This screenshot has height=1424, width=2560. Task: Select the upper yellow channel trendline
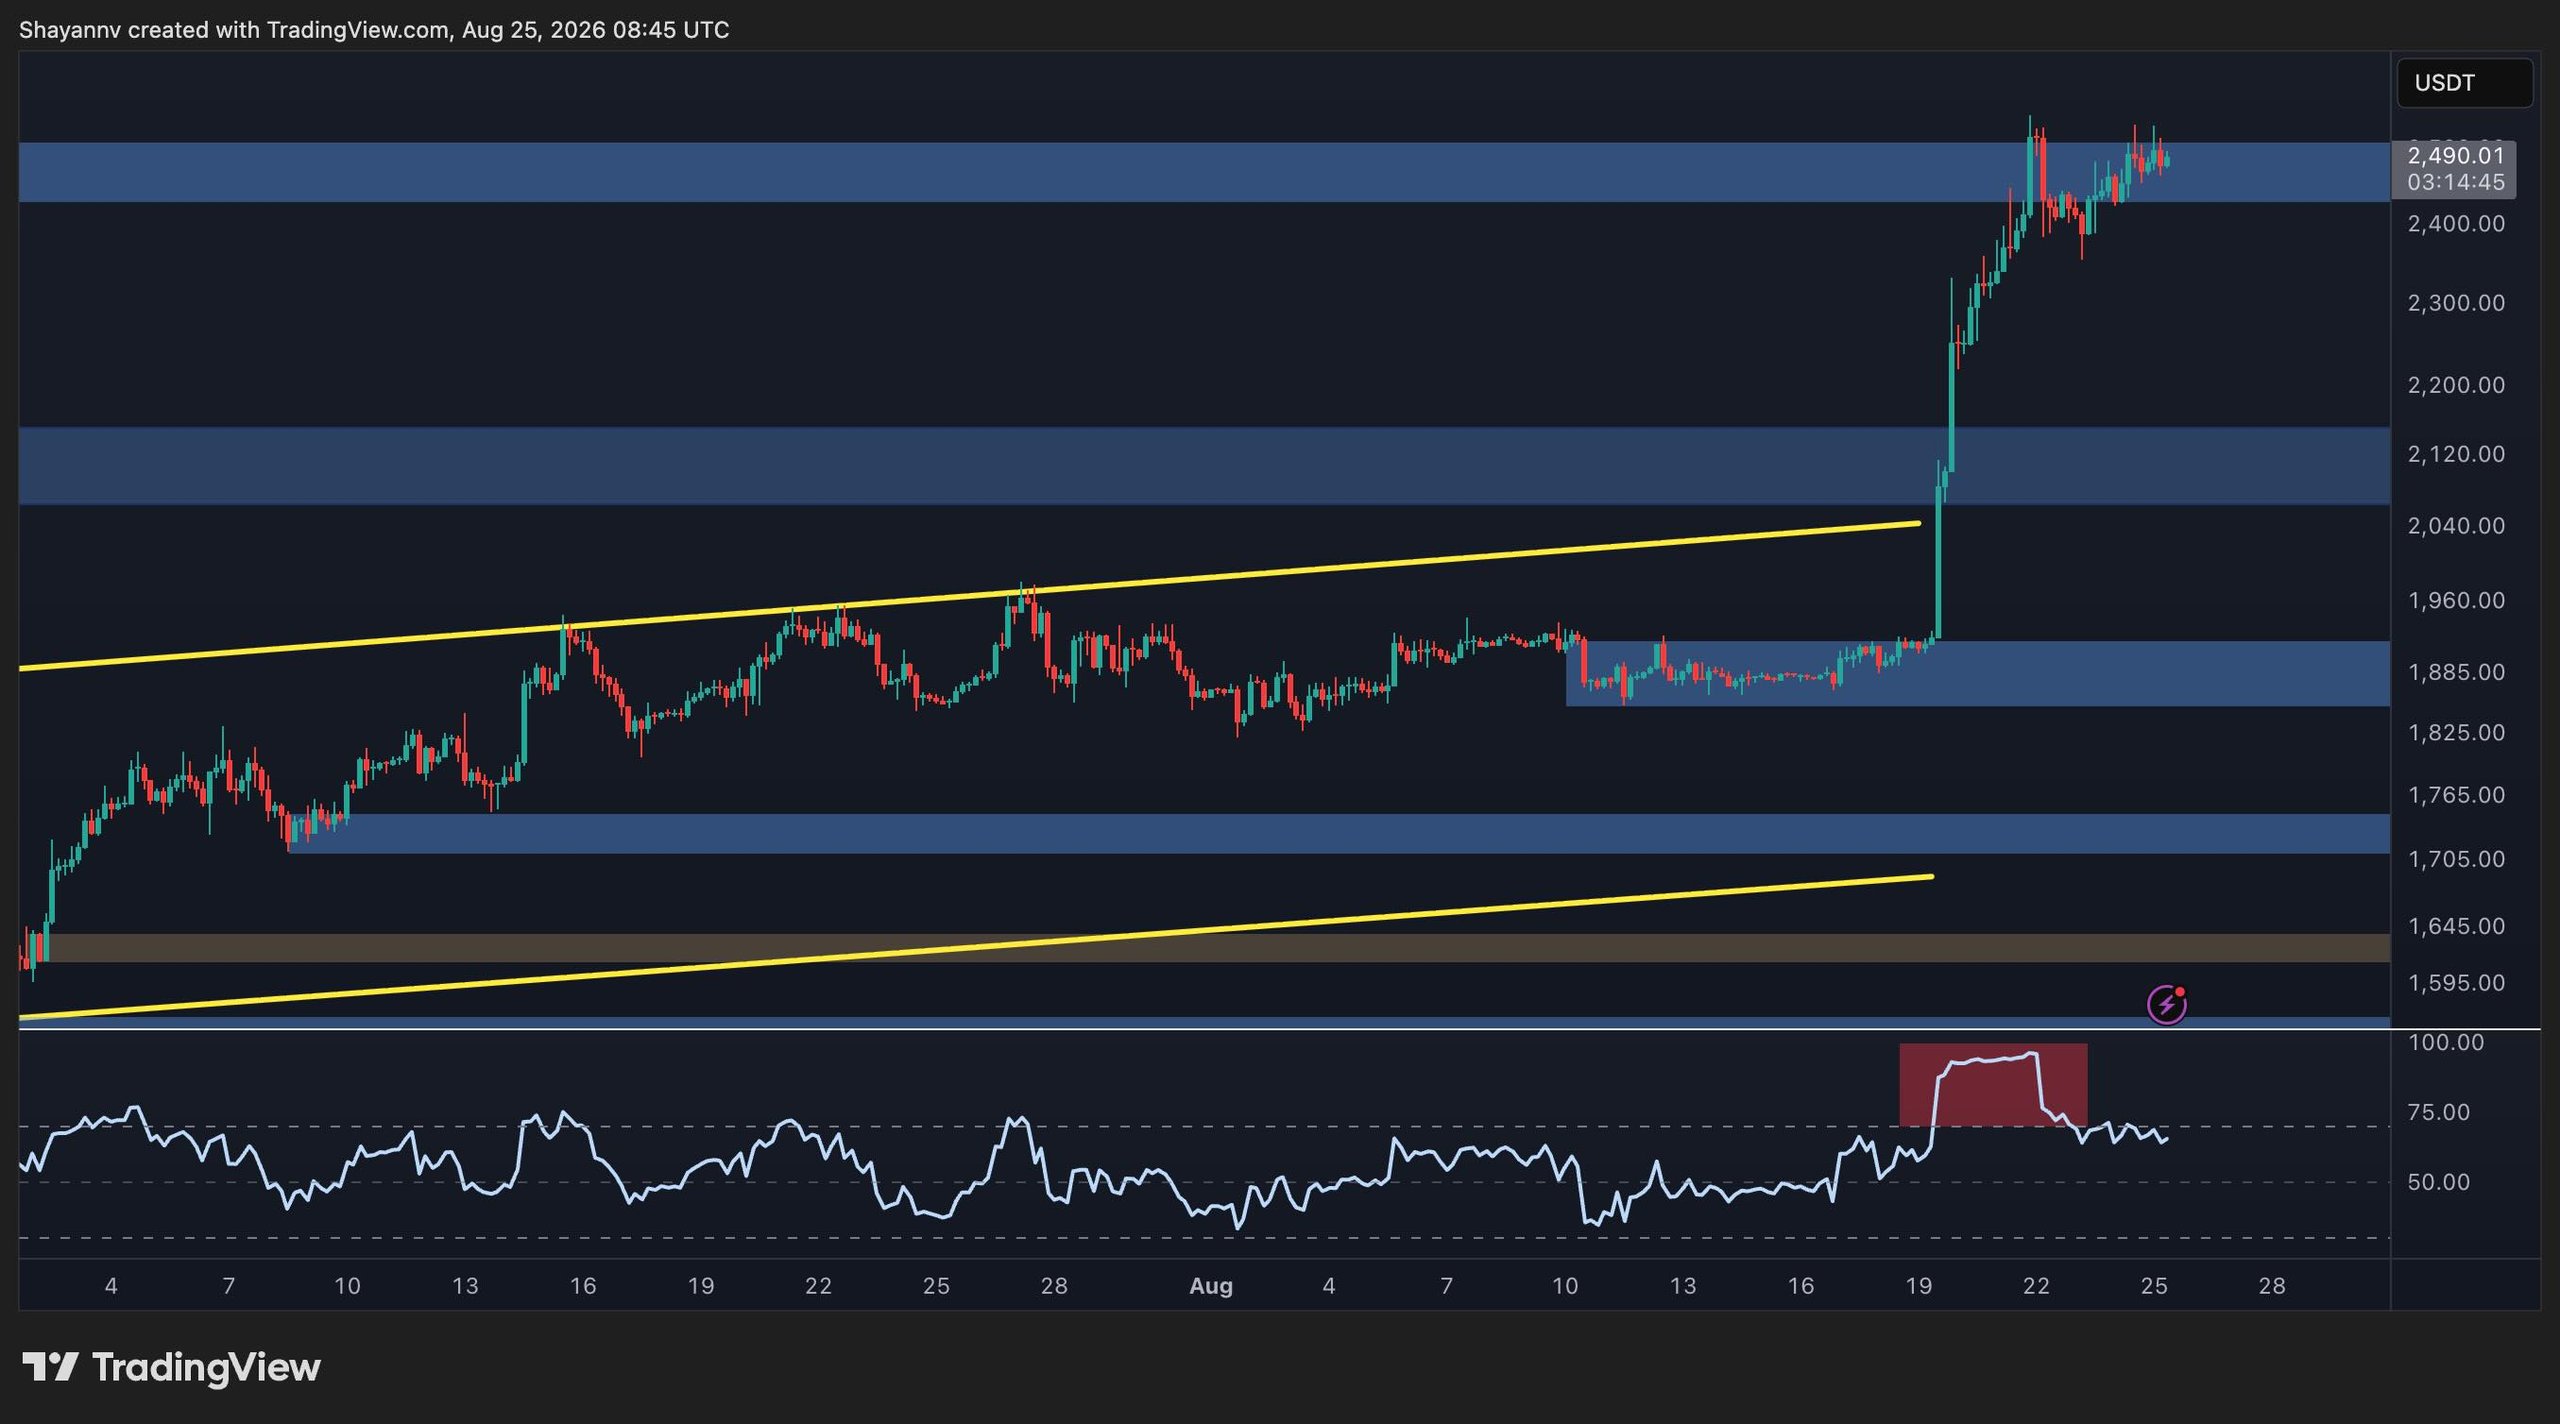point(970,596)
